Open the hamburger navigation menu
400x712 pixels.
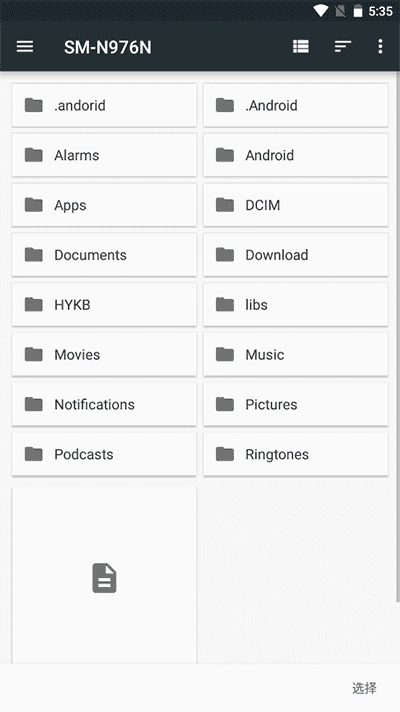pos(25,47)
